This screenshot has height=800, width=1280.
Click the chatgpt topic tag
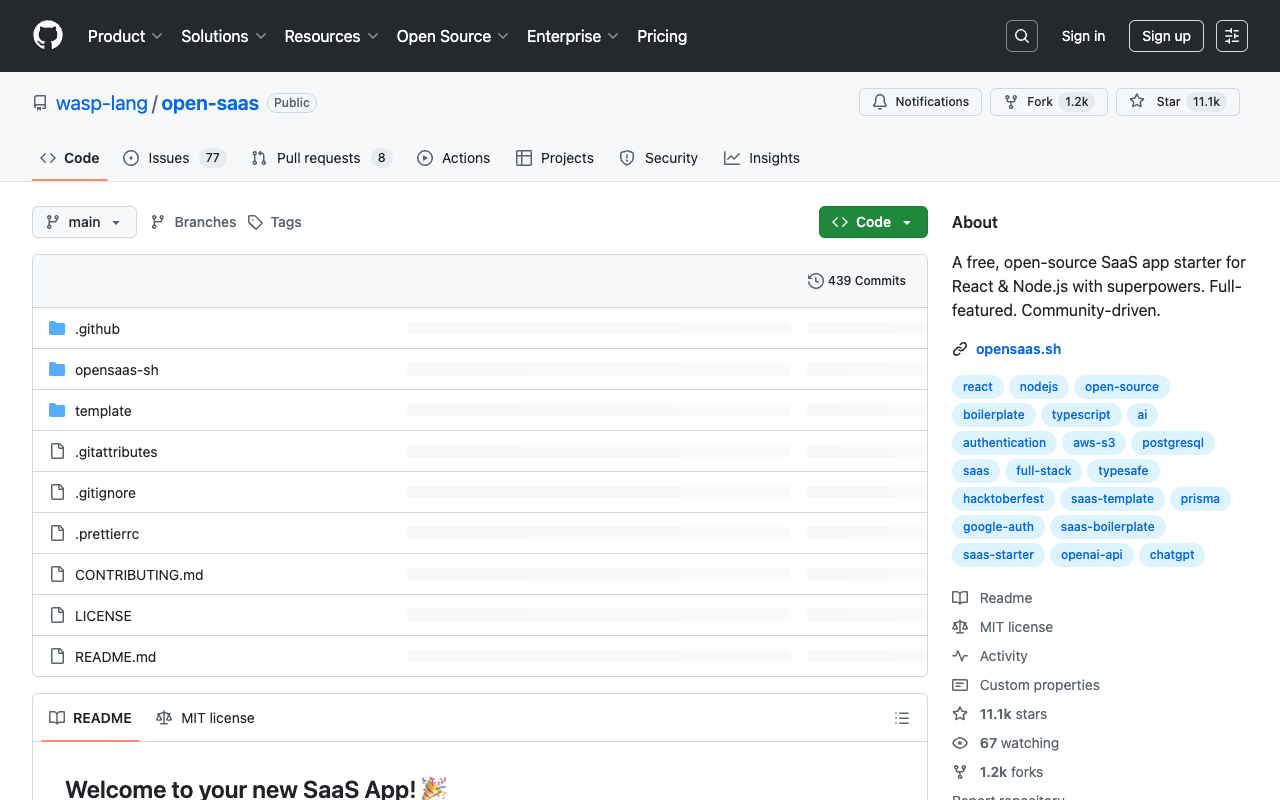tap(1172, 555)
